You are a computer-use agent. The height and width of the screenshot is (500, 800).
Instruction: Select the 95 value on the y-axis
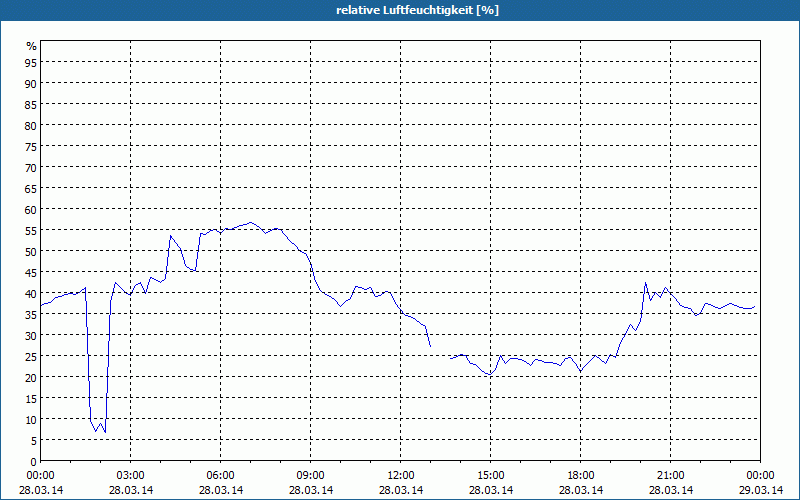31,62
